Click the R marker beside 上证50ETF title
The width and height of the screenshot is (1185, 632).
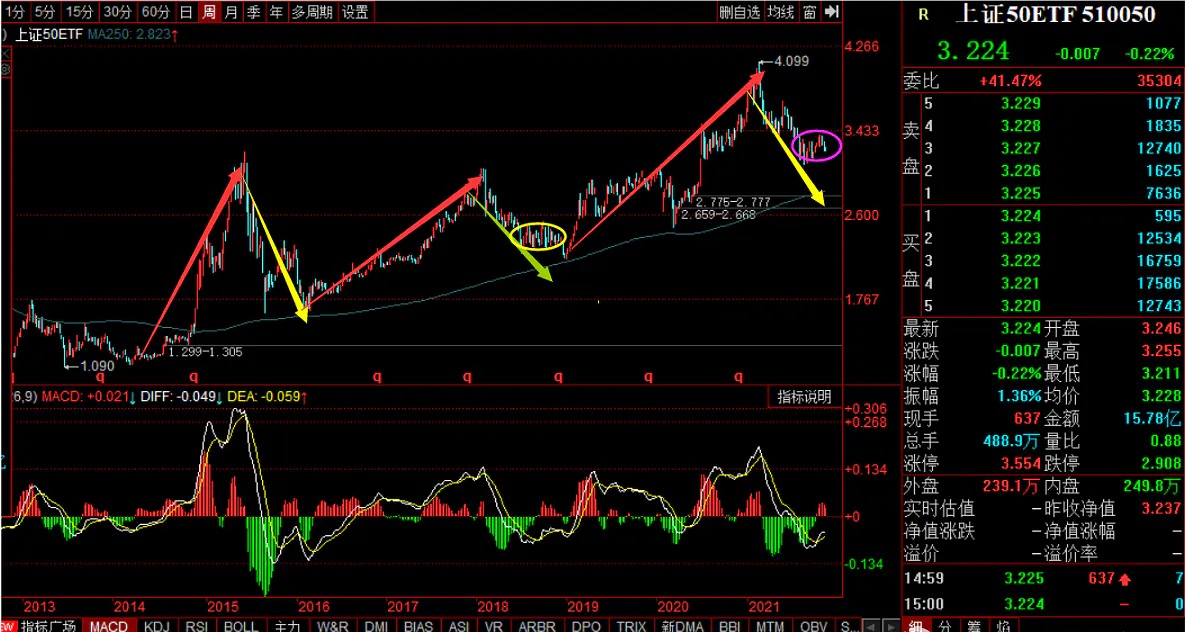[x=923, y=14]
